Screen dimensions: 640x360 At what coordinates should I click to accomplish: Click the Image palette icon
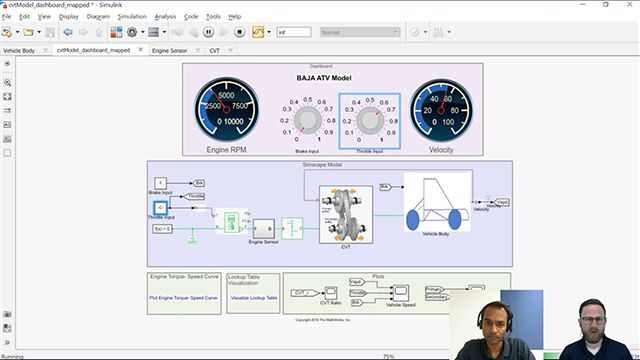pos(7,139)
